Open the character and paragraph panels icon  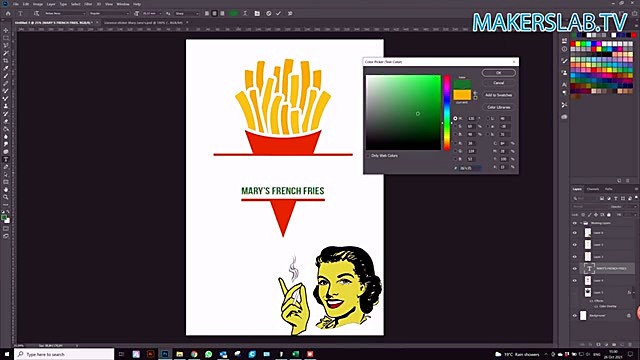coord(257,13)
